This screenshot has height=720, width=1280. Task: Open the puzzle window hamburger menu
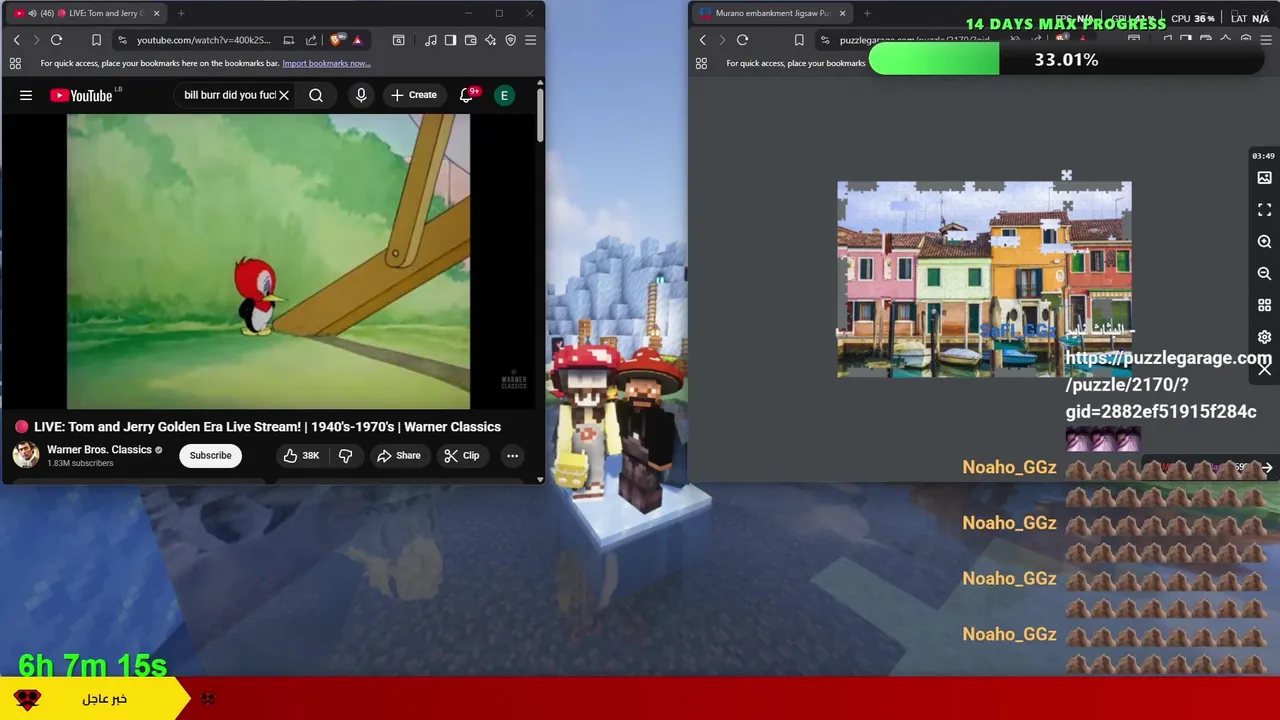[1266, 40]
